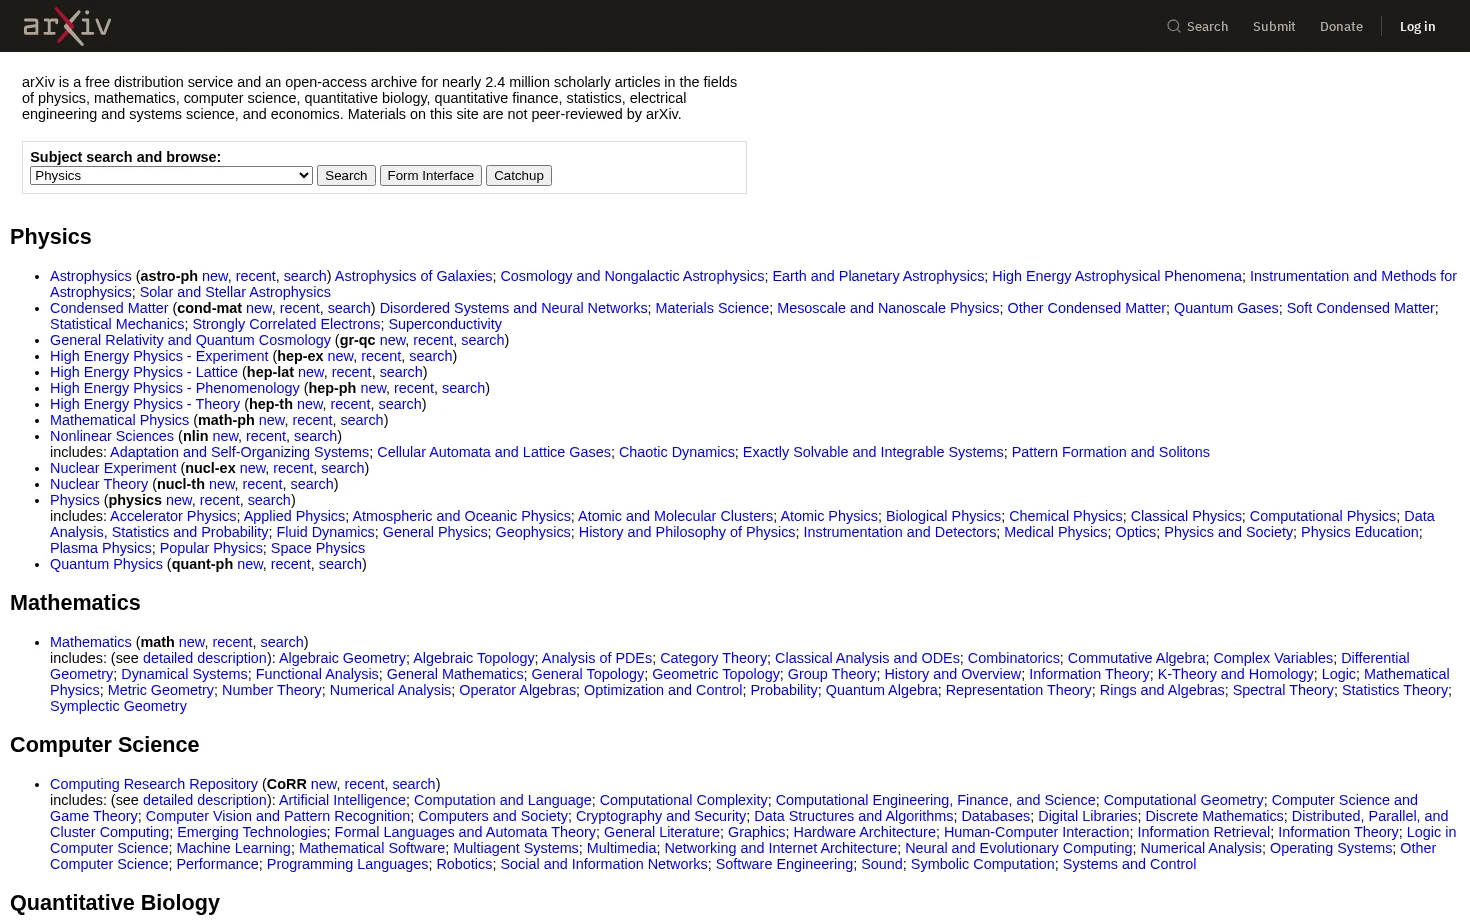Open the Number Theory category
This screenshot has height=923, width=1470.
click(271, 690)
